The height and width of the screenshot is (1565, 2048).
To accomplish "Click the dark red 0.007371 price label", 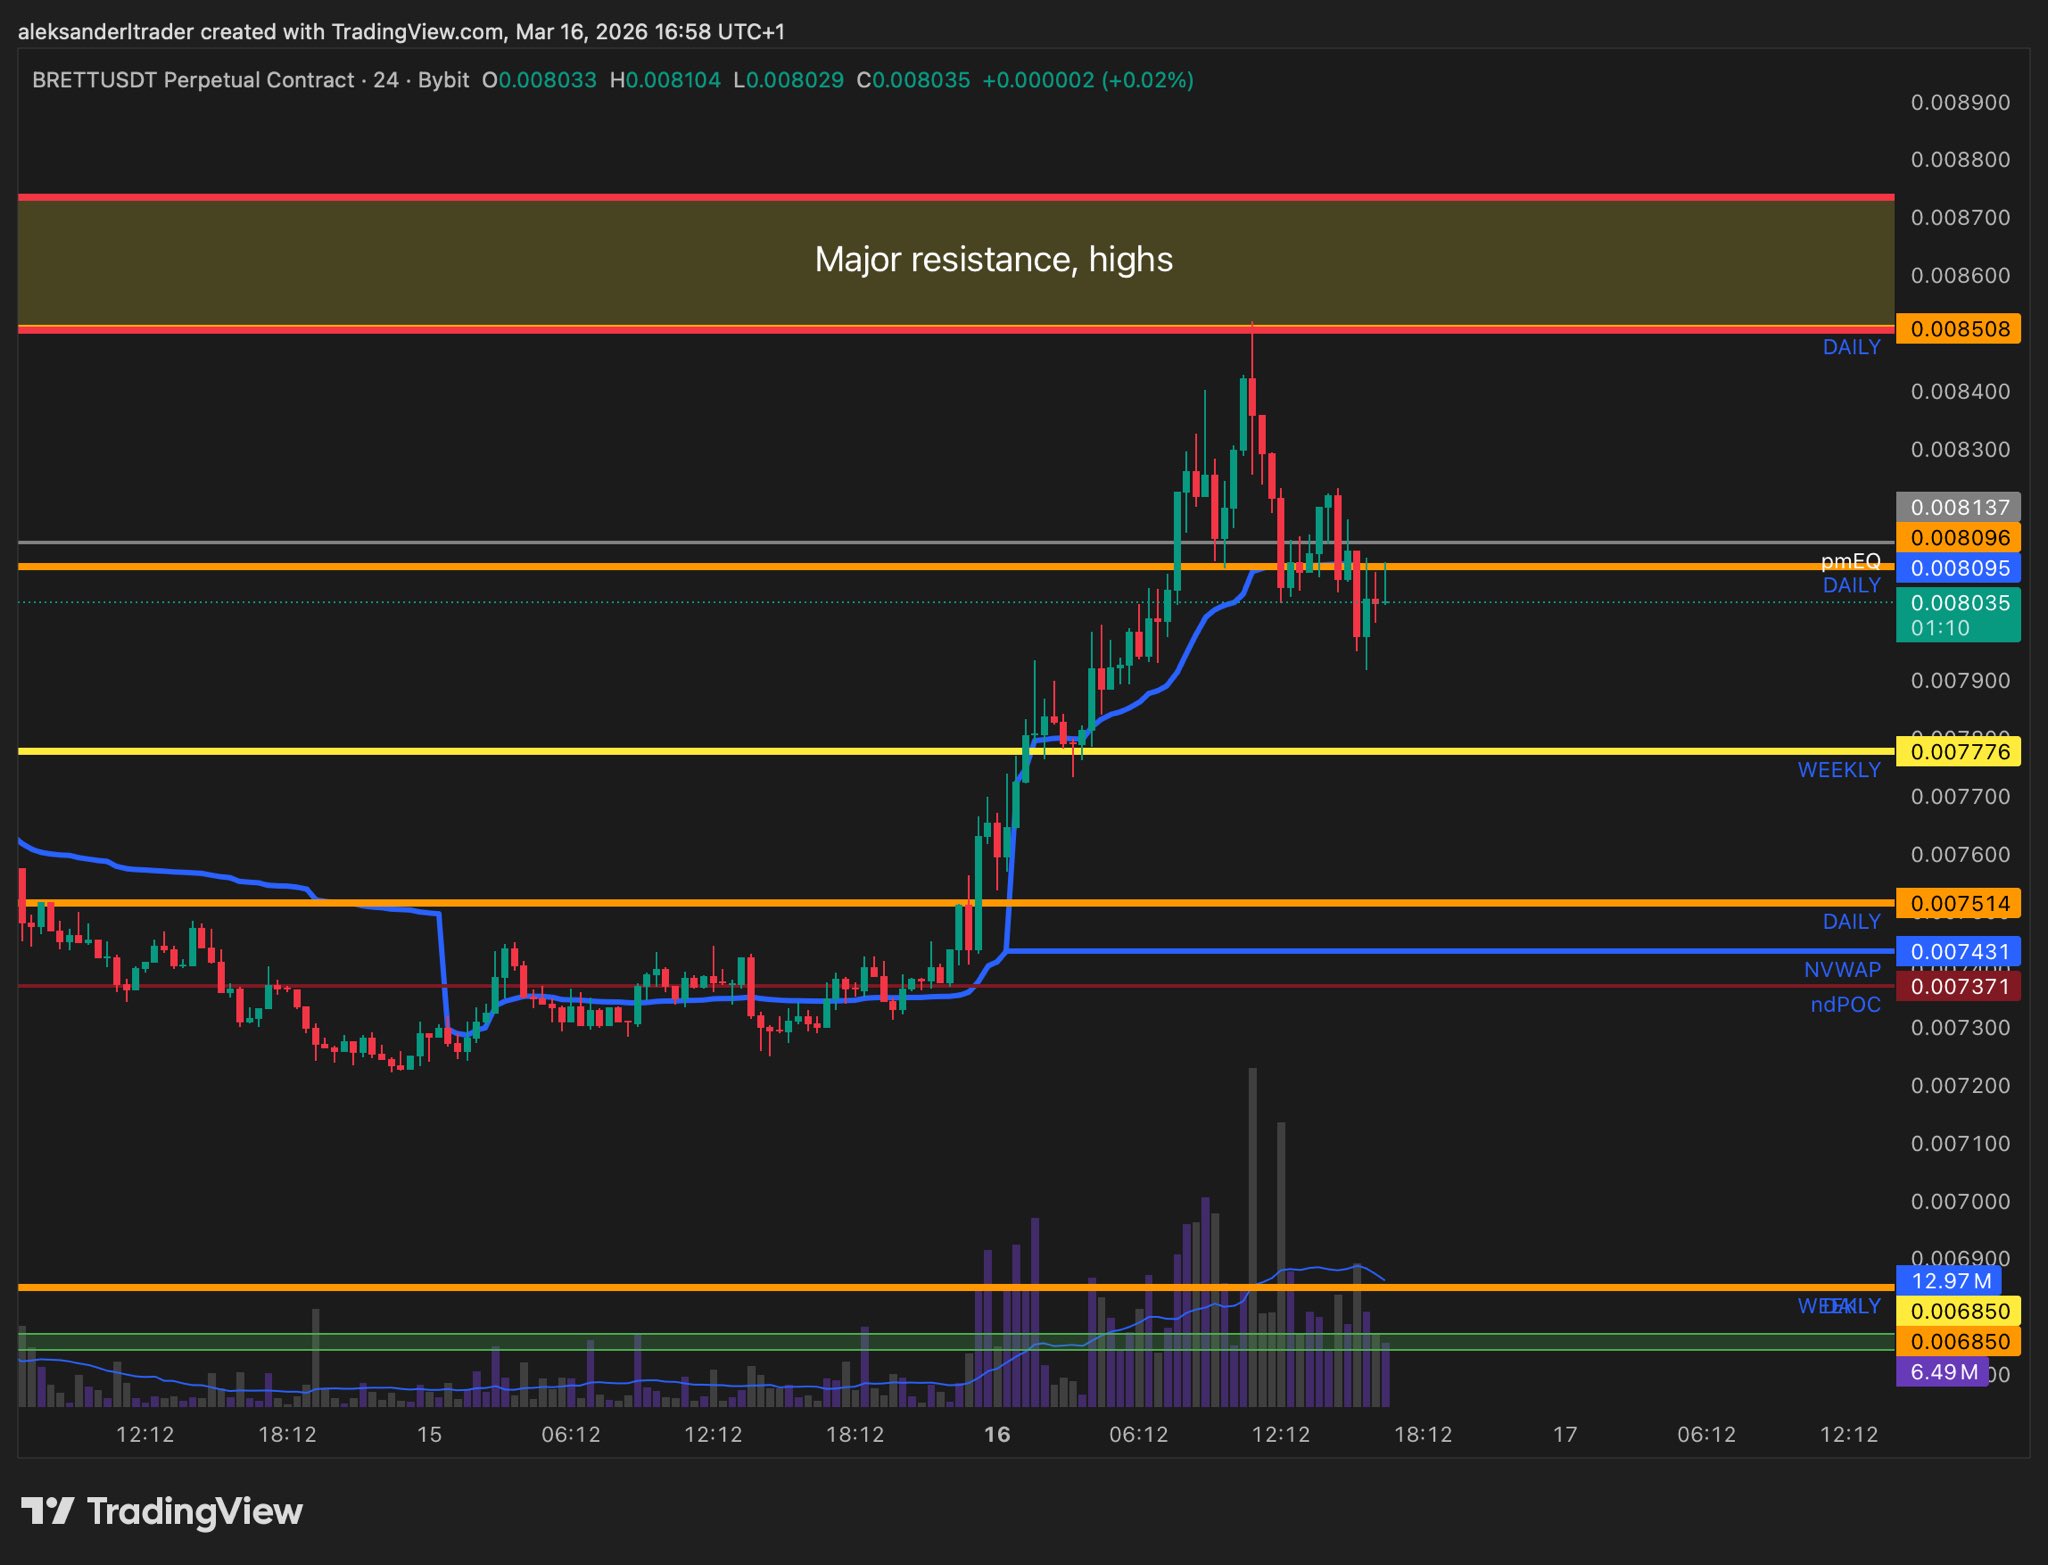I will coord(1958,987).
